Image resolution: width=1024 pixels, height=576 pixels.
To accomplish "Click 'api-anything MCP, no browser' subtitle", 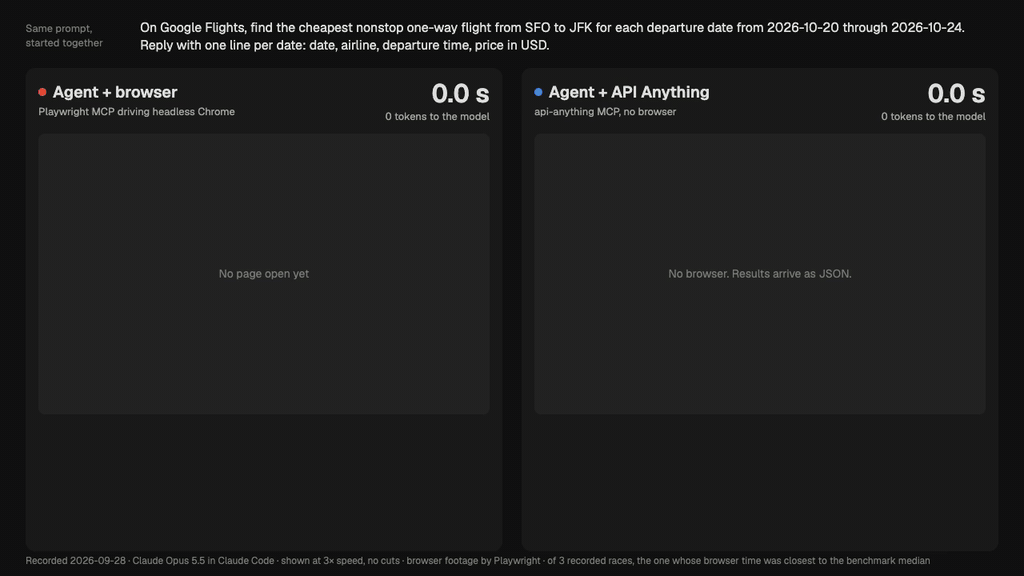I will click(605, 112).
